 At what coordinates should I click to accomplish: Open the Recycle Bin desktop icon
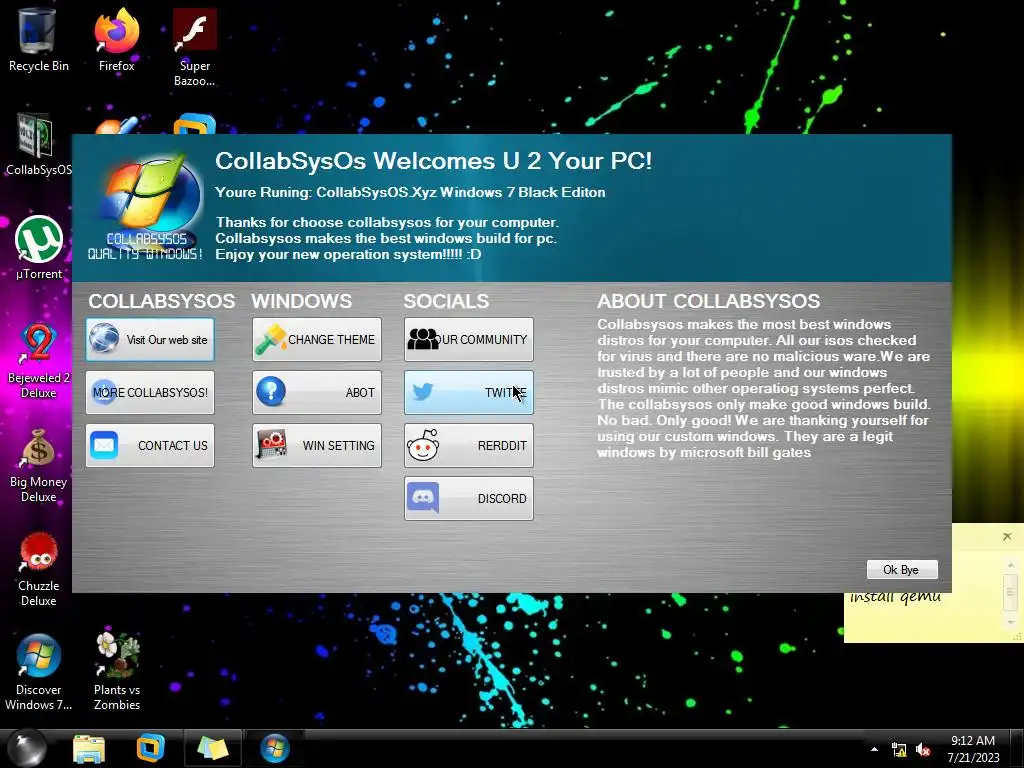pos(38,39)
